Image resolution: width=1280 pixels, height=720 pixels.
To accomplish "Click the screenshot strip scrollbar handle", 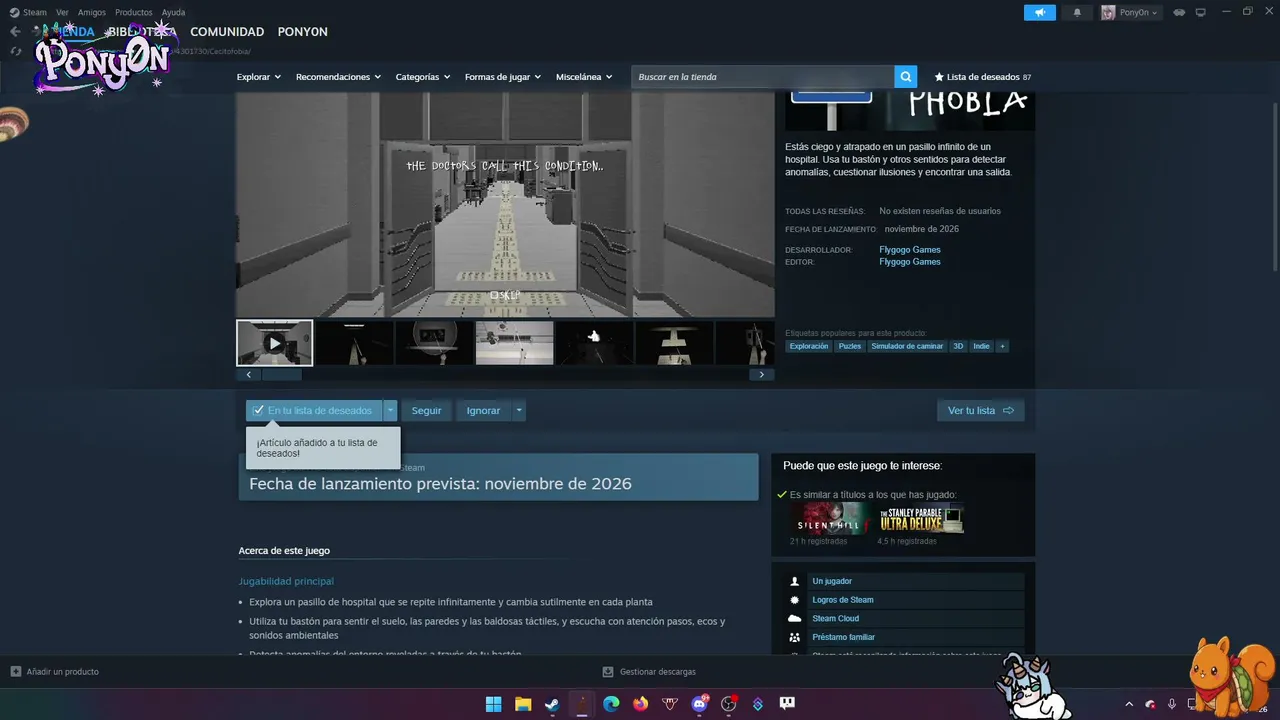I will [281, 375].
